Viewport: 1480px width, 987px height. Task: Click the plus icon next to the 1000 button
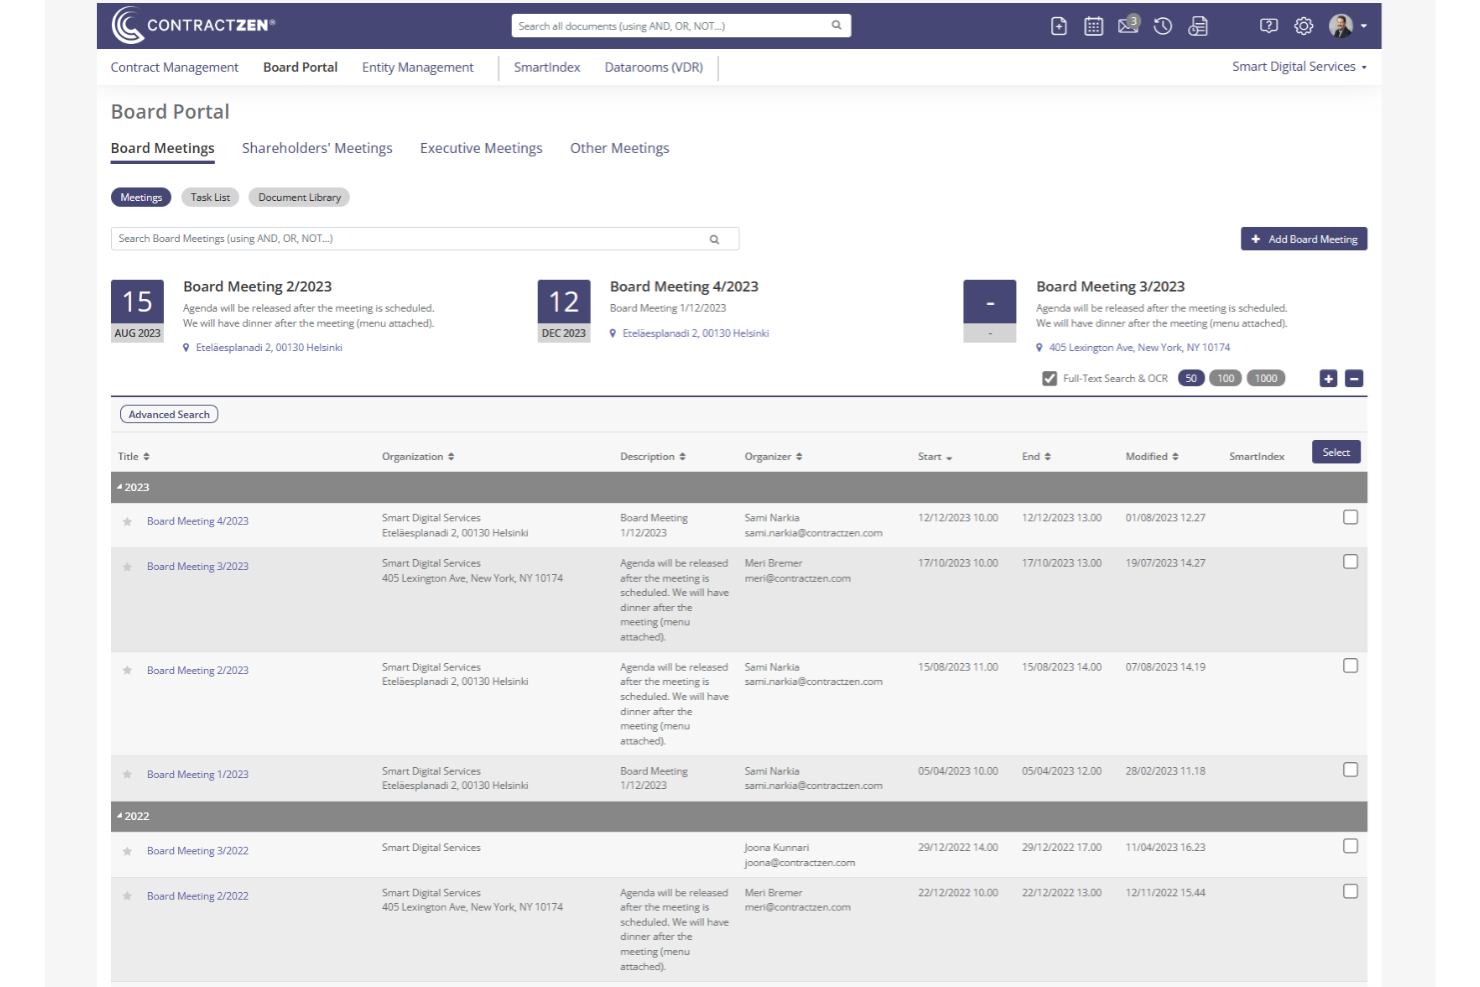click(x=1328, y=378)
